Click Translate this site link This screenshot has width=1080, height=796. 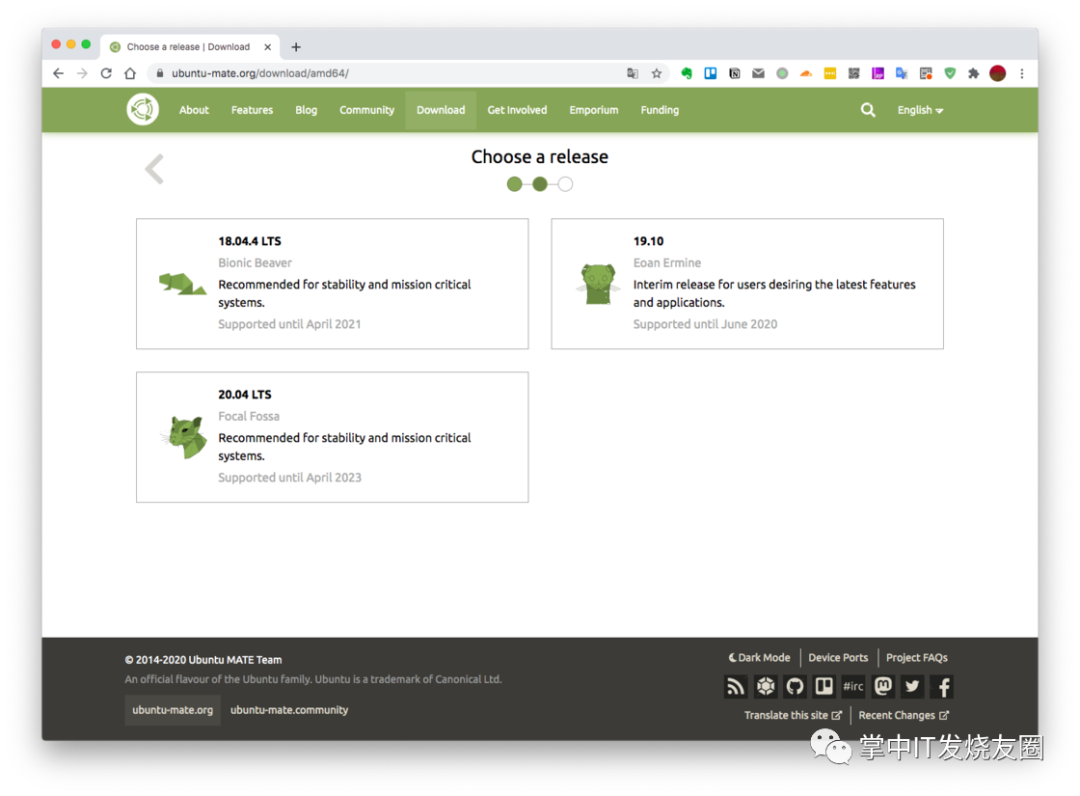tap(793, 715)
